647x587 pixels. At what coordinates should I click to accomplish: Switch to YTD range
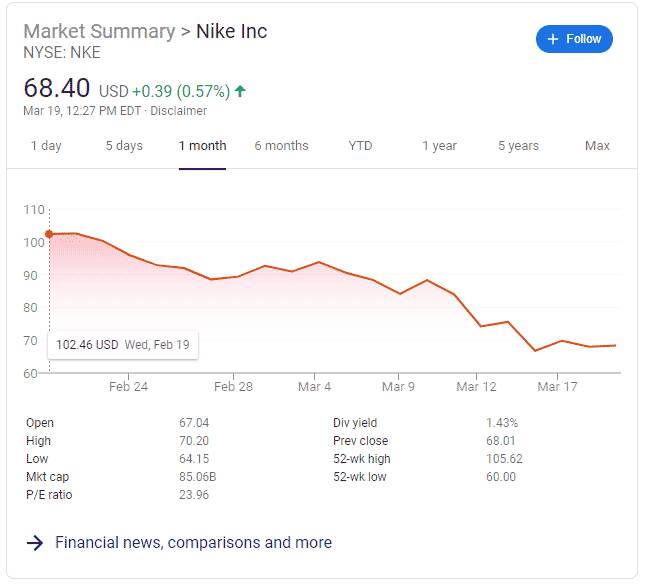tap(360, 146)
